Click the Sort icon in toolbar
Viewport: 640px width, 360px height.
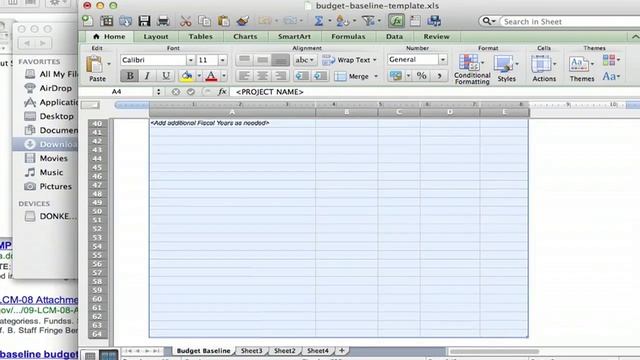pyautogui.click(x=342, y=21)
